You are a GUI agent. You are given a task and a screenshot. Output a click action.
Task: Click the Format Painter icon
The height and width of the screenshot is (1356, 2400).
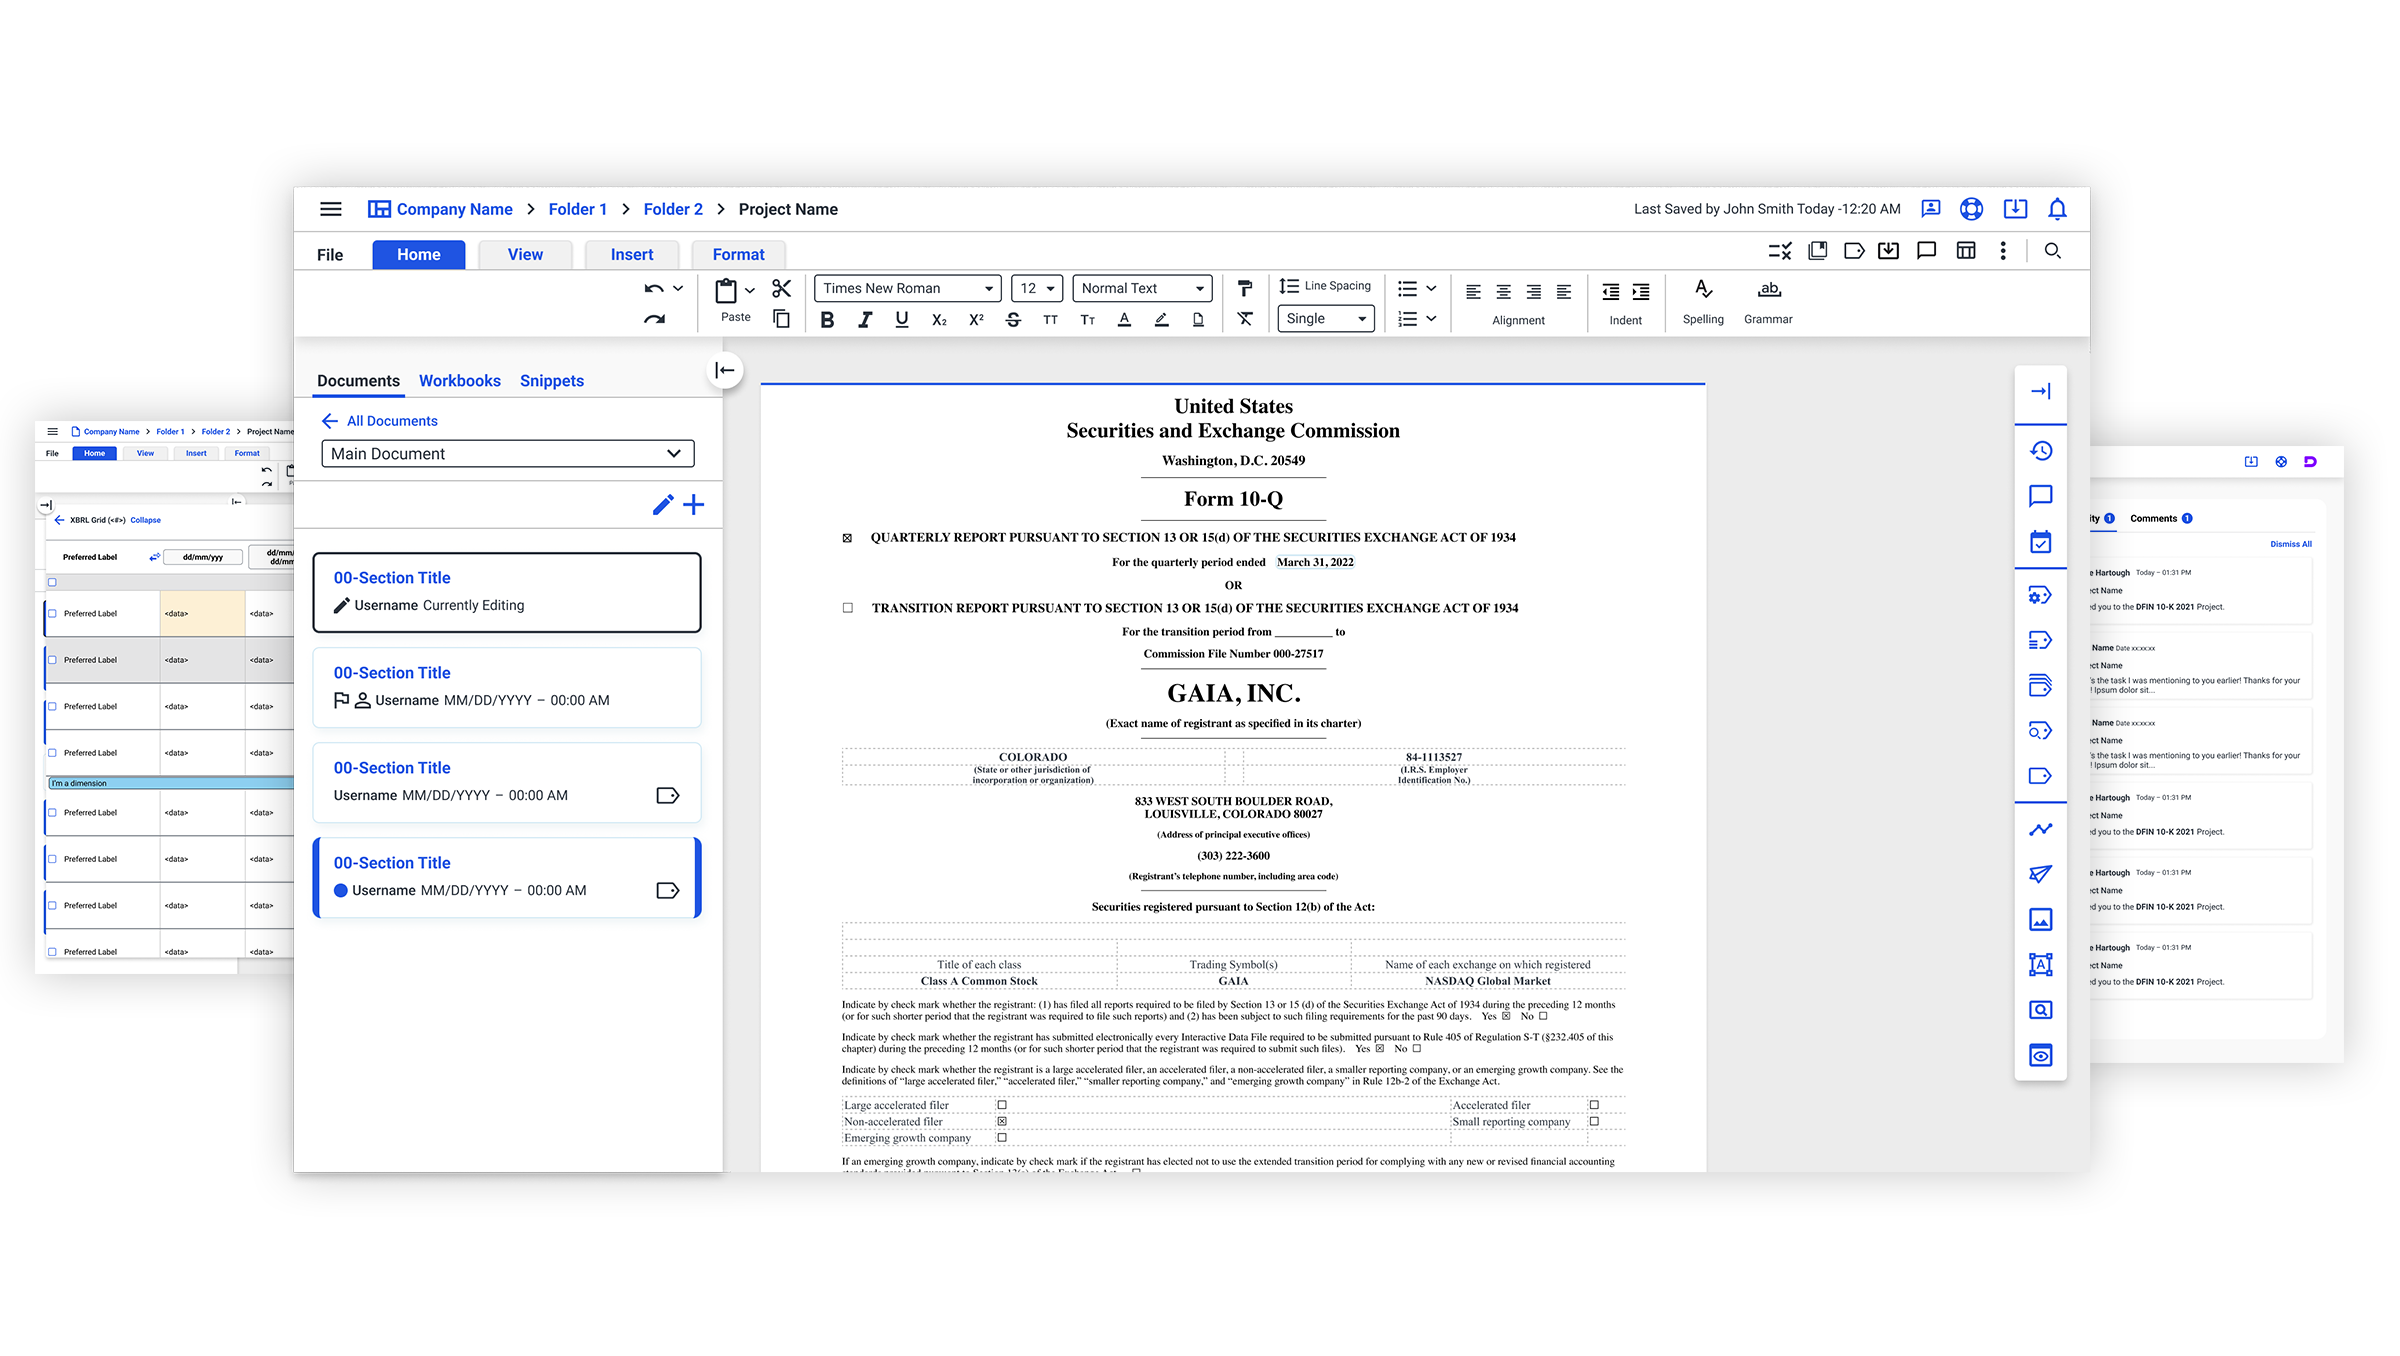pos(1245,289)
